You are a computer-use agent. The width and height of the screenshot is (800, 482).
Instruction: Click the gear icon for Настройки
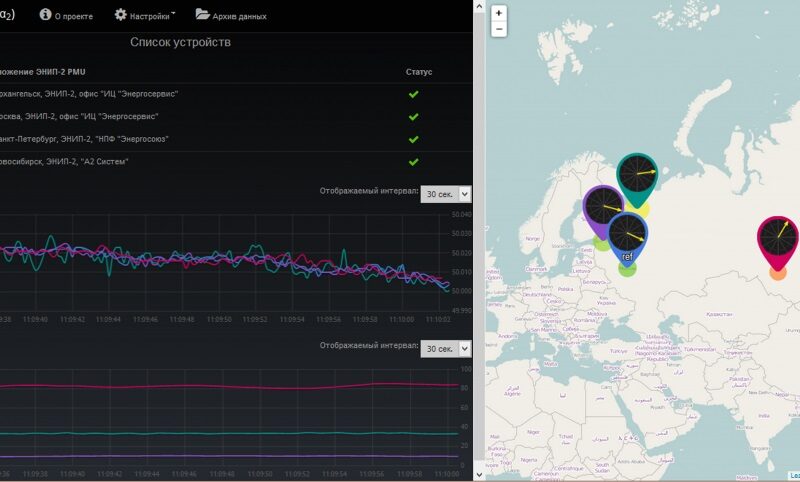(x=121, y=15)
